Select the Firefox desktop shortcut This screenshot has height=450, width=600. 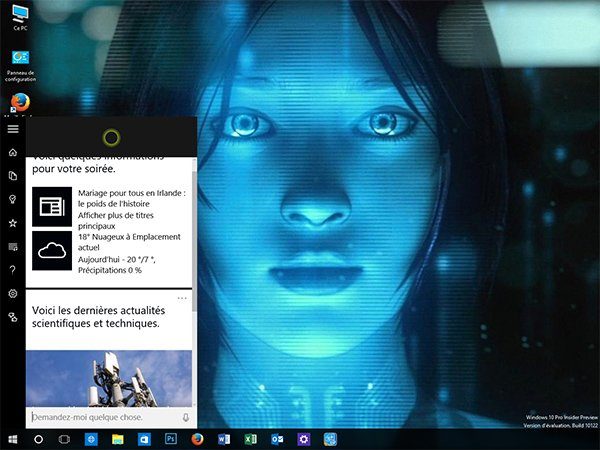pos(20,103)
